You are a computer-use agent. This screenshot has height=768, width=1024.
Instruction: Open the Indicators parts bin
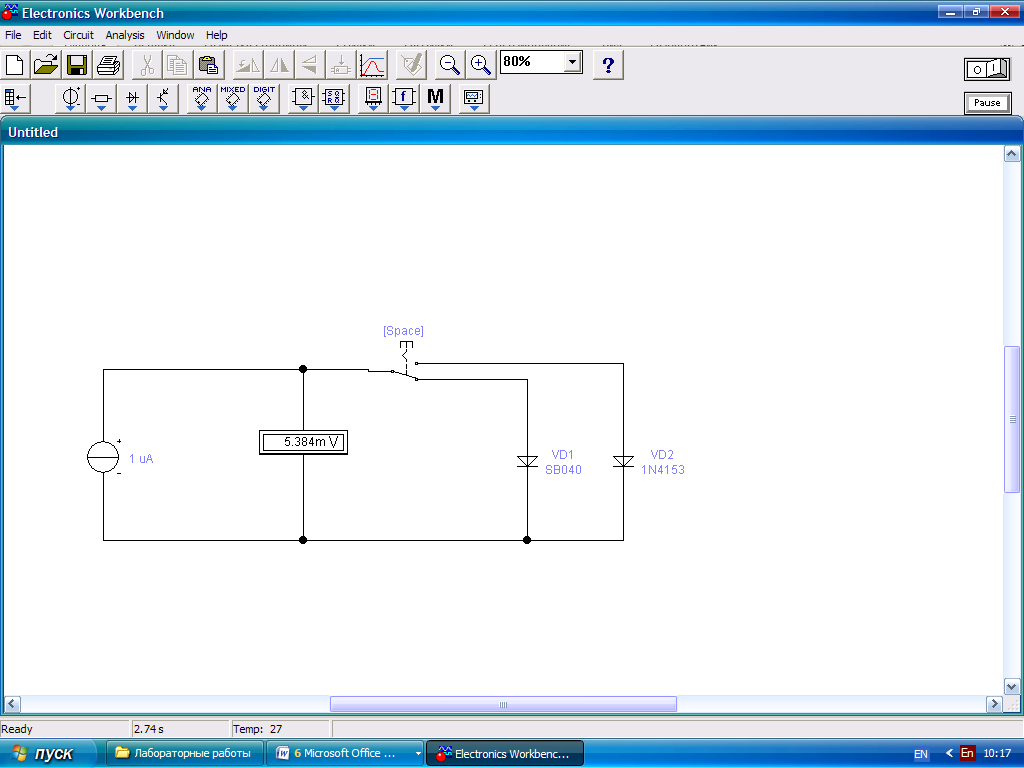coord(373,99)
